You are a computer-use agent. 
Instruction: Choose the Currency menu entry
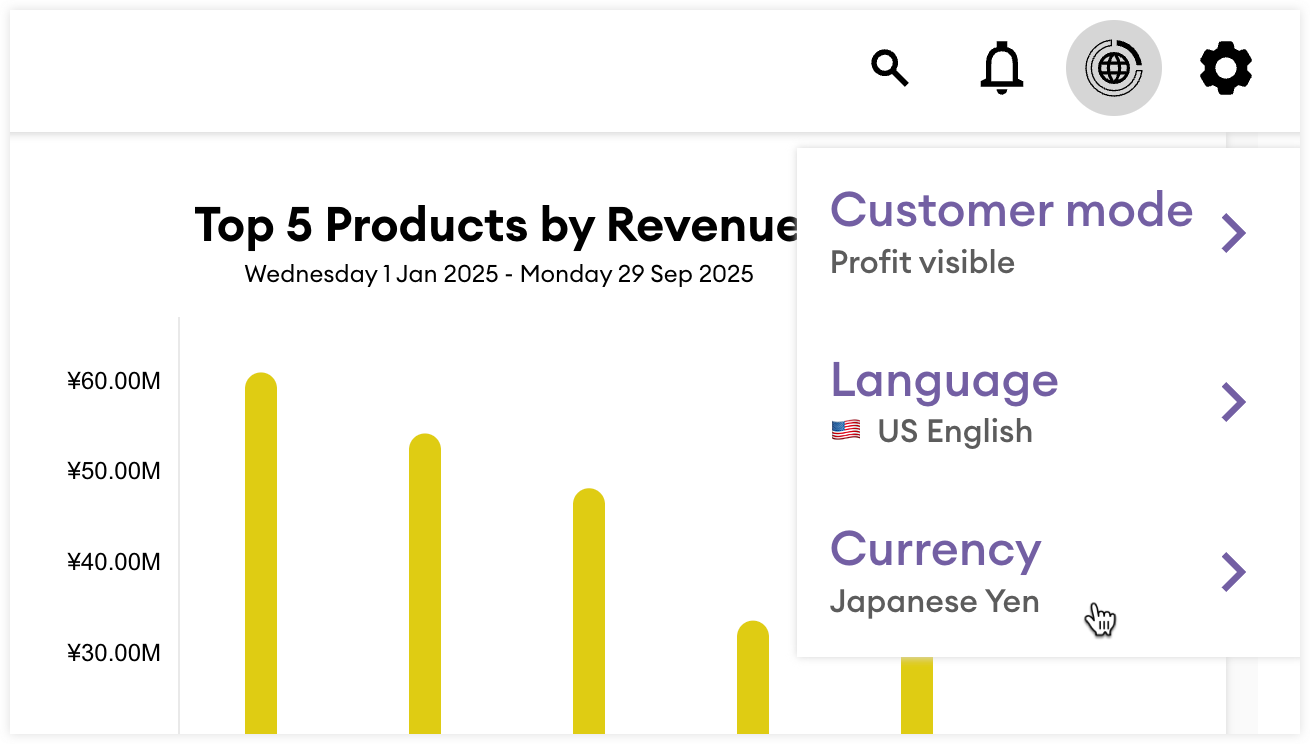(935, 549)
